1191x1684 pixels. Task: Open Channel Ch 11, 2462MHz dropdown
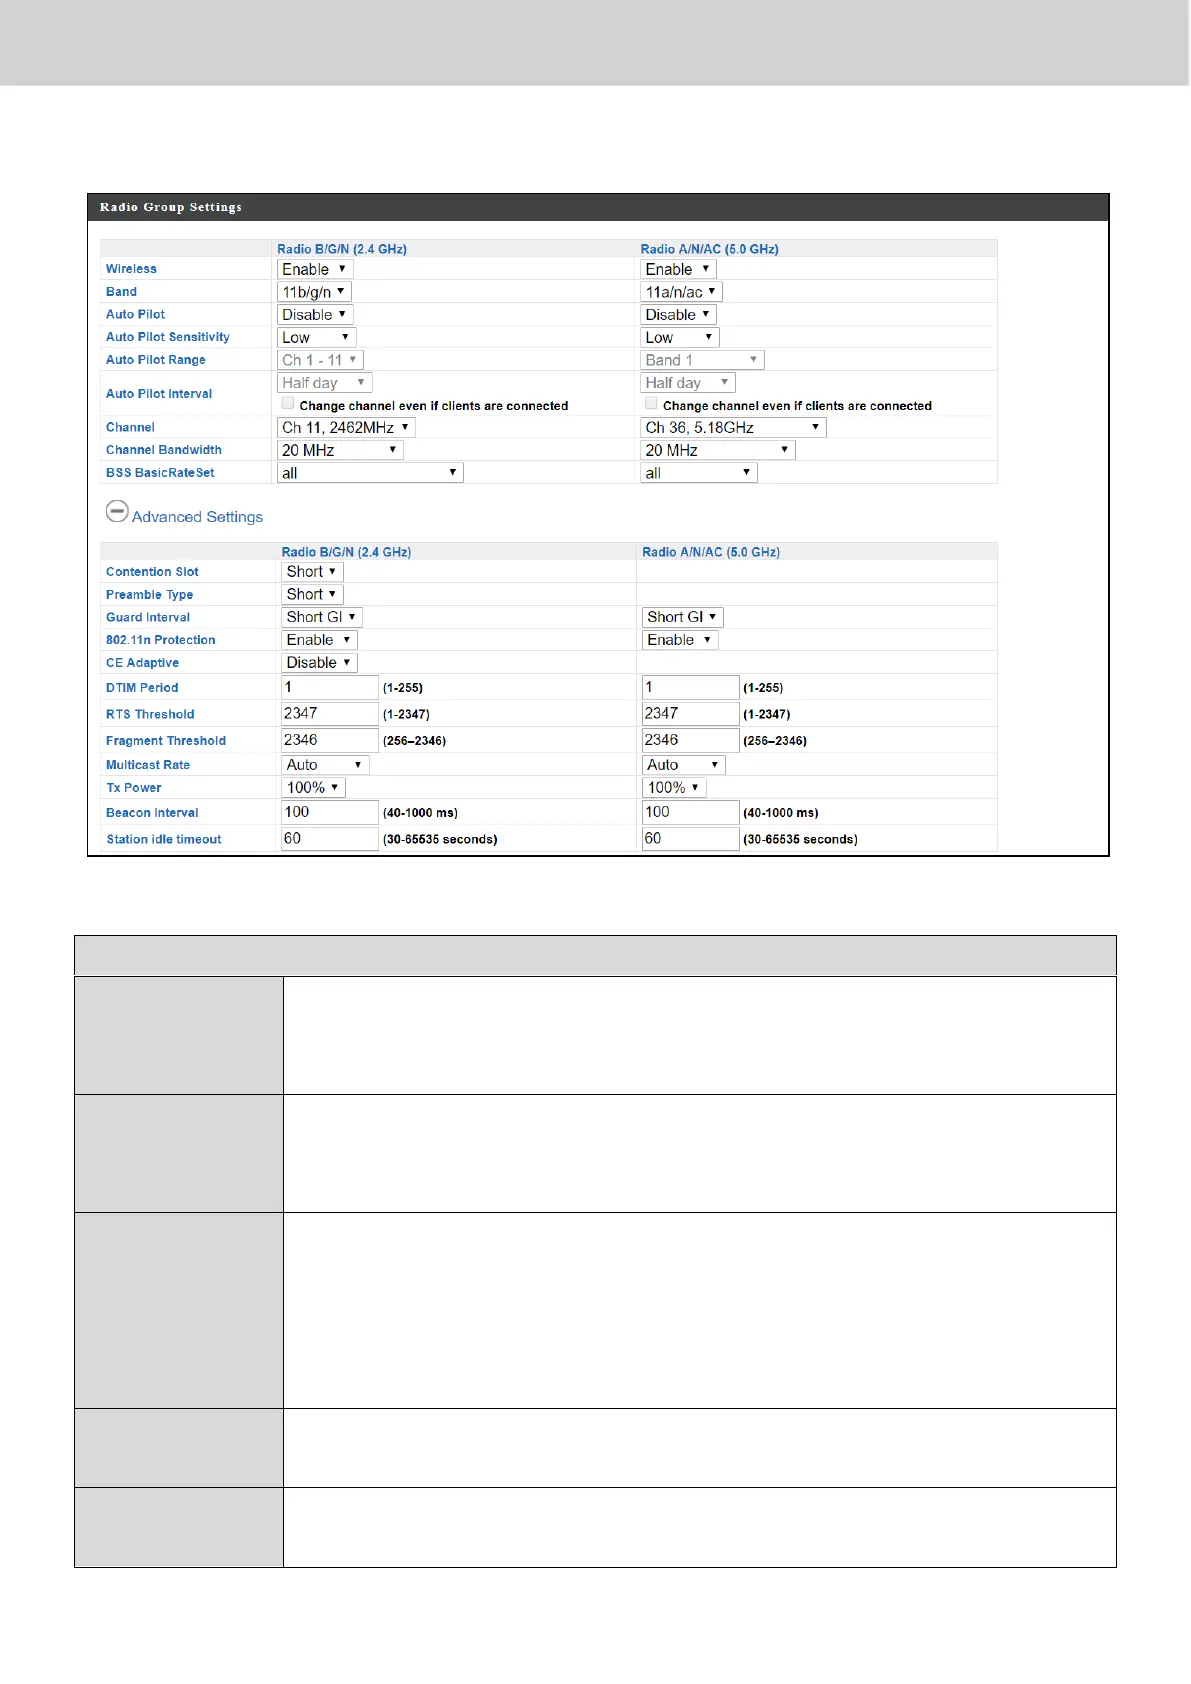click(346, 428)
